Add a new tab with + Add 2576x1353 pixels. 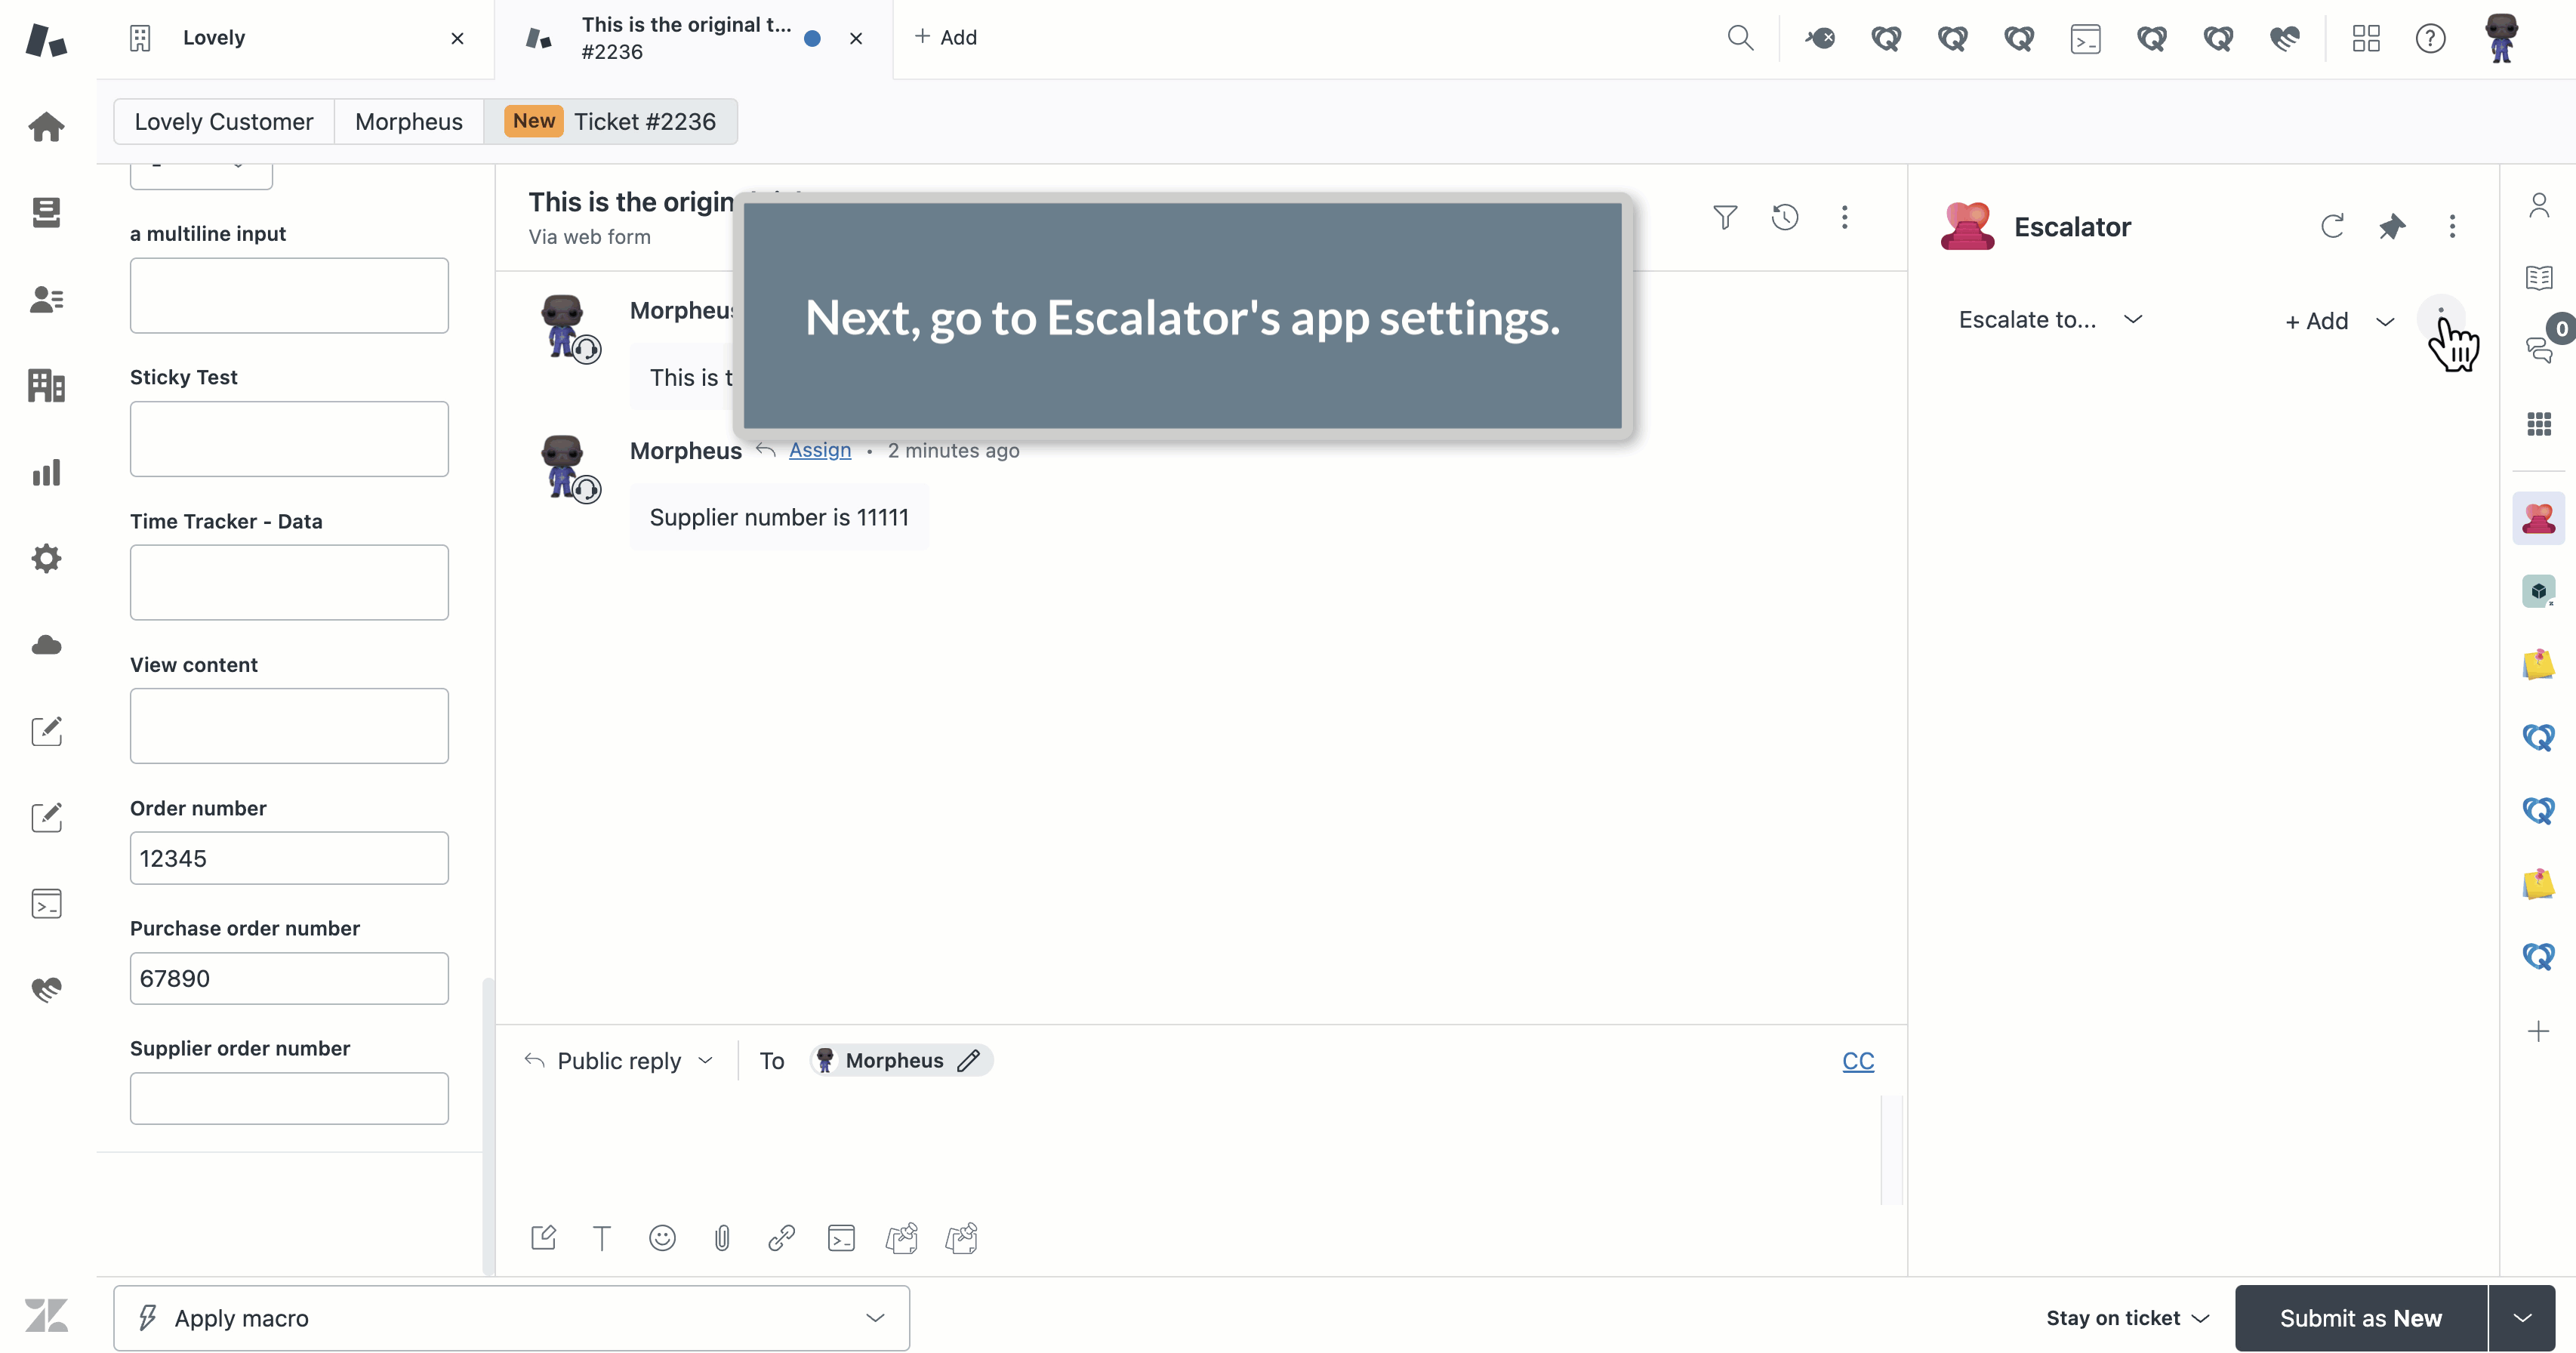945,37
